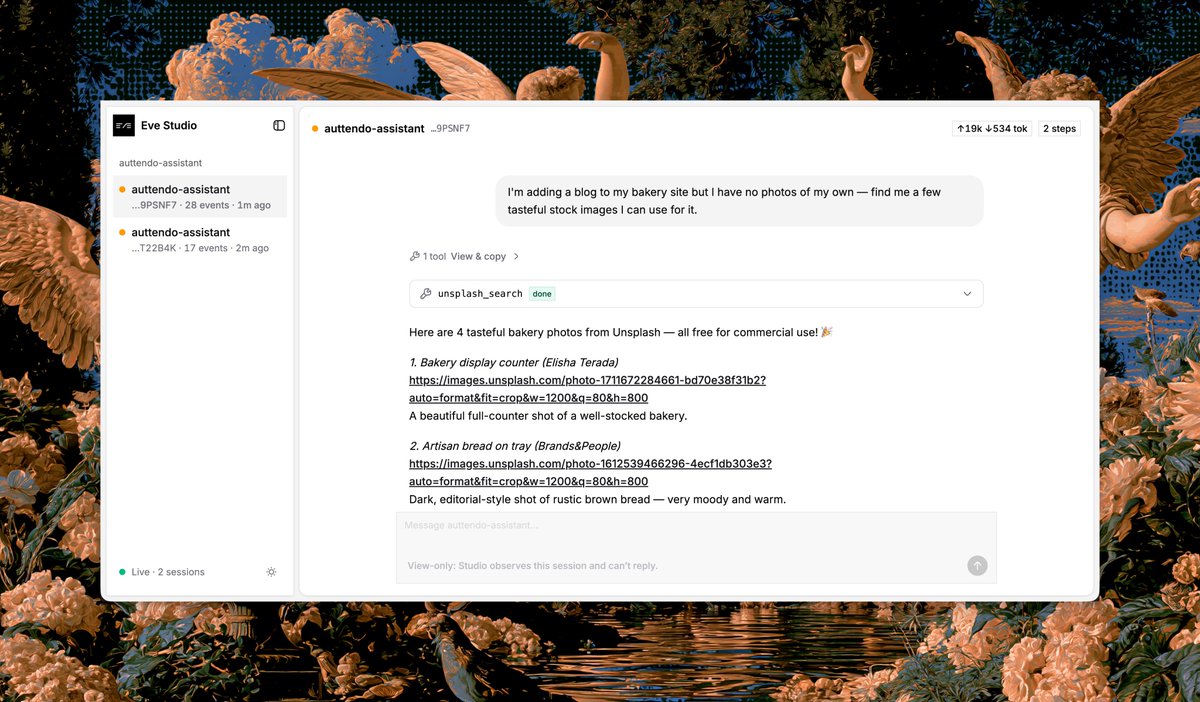Click the token count 19k 534 tok badge
Screen dimensions: 1200x702
tap(992, 128)
